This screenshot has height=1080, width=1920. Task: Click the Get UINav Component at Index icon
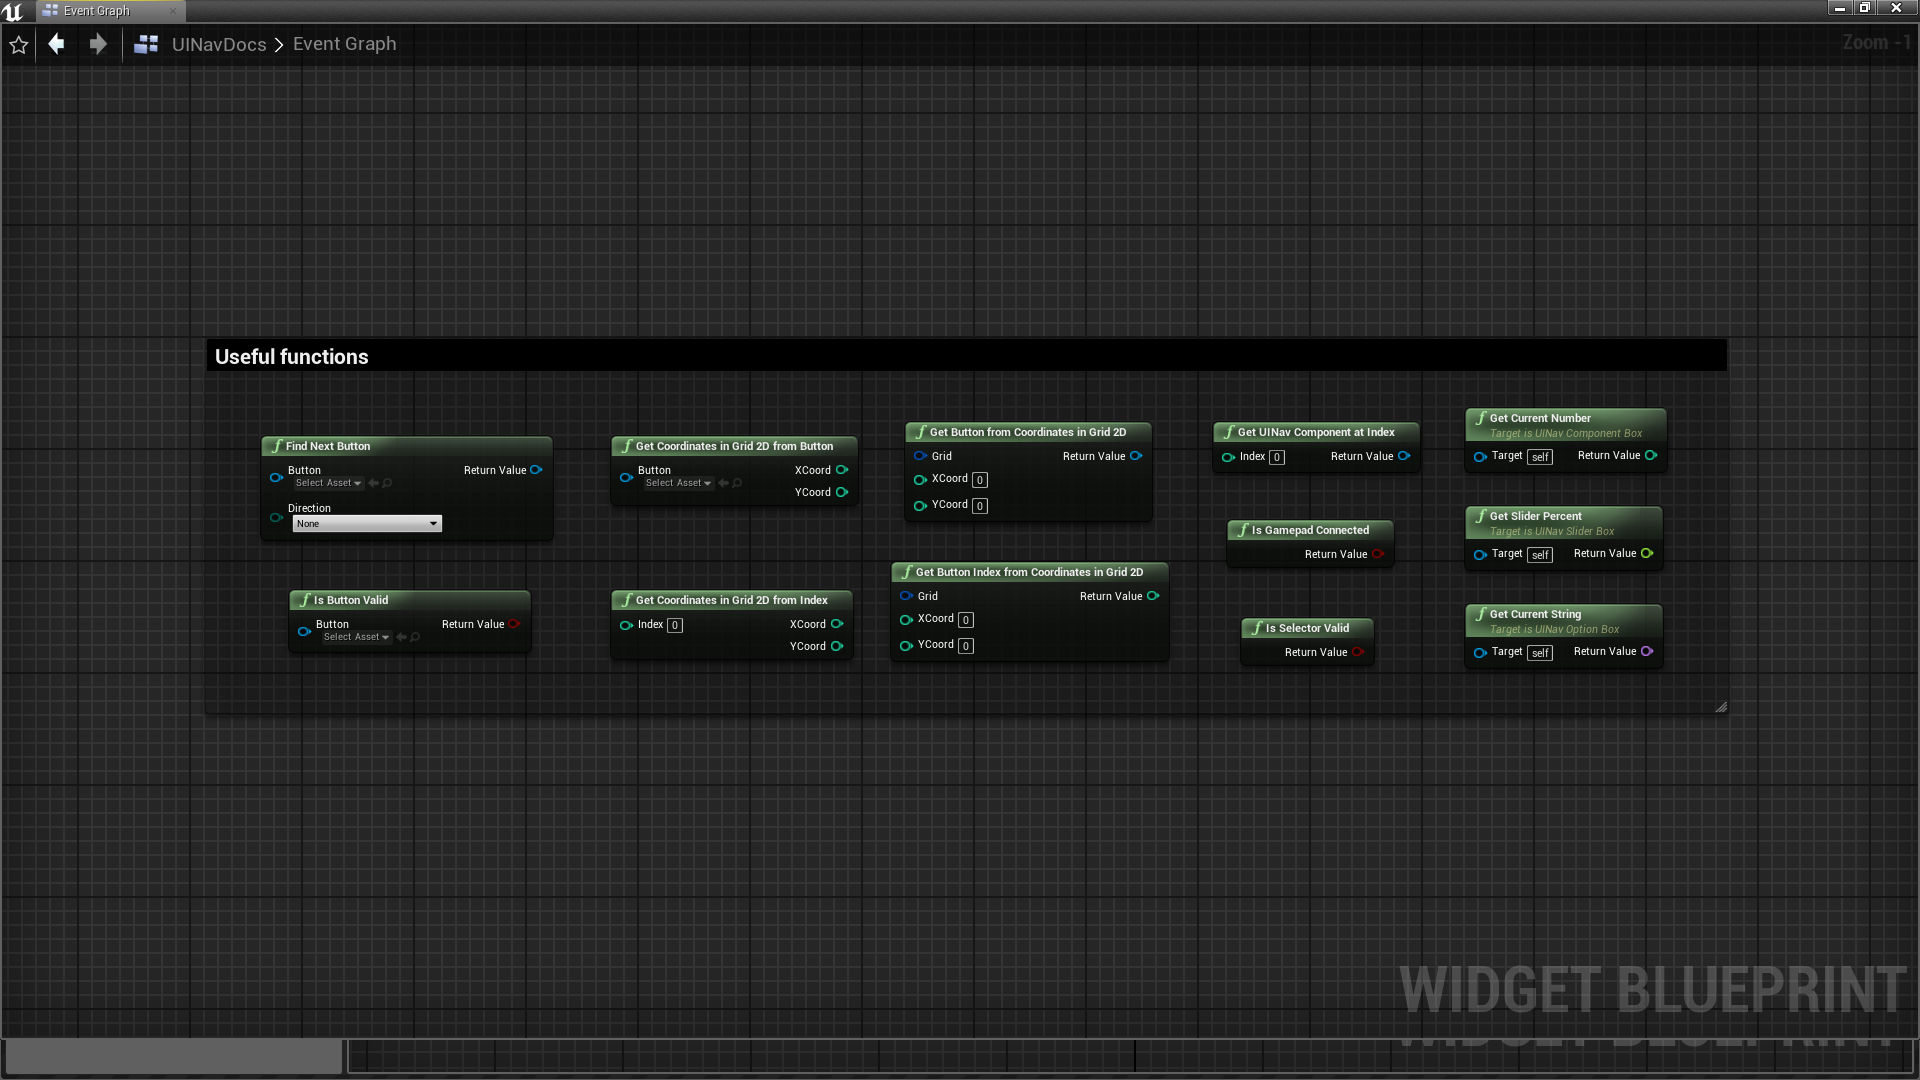(x=1226, y=433)
